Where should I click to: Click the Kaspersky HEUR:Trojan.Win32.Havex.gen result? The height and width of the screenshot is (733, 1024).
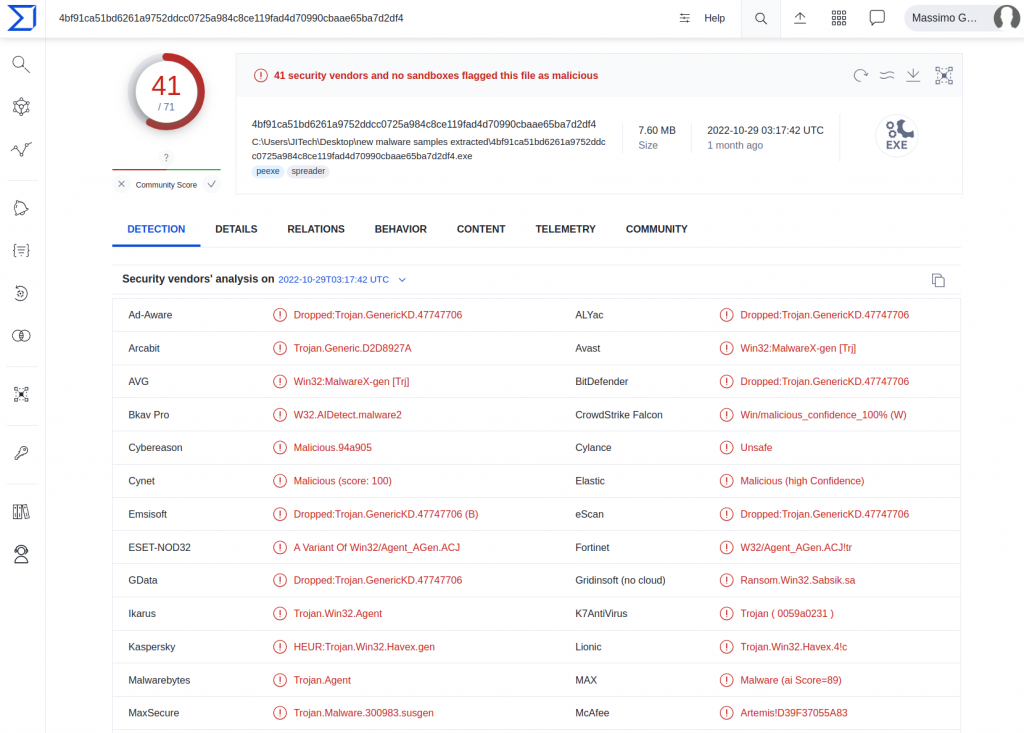coord(364,647)
